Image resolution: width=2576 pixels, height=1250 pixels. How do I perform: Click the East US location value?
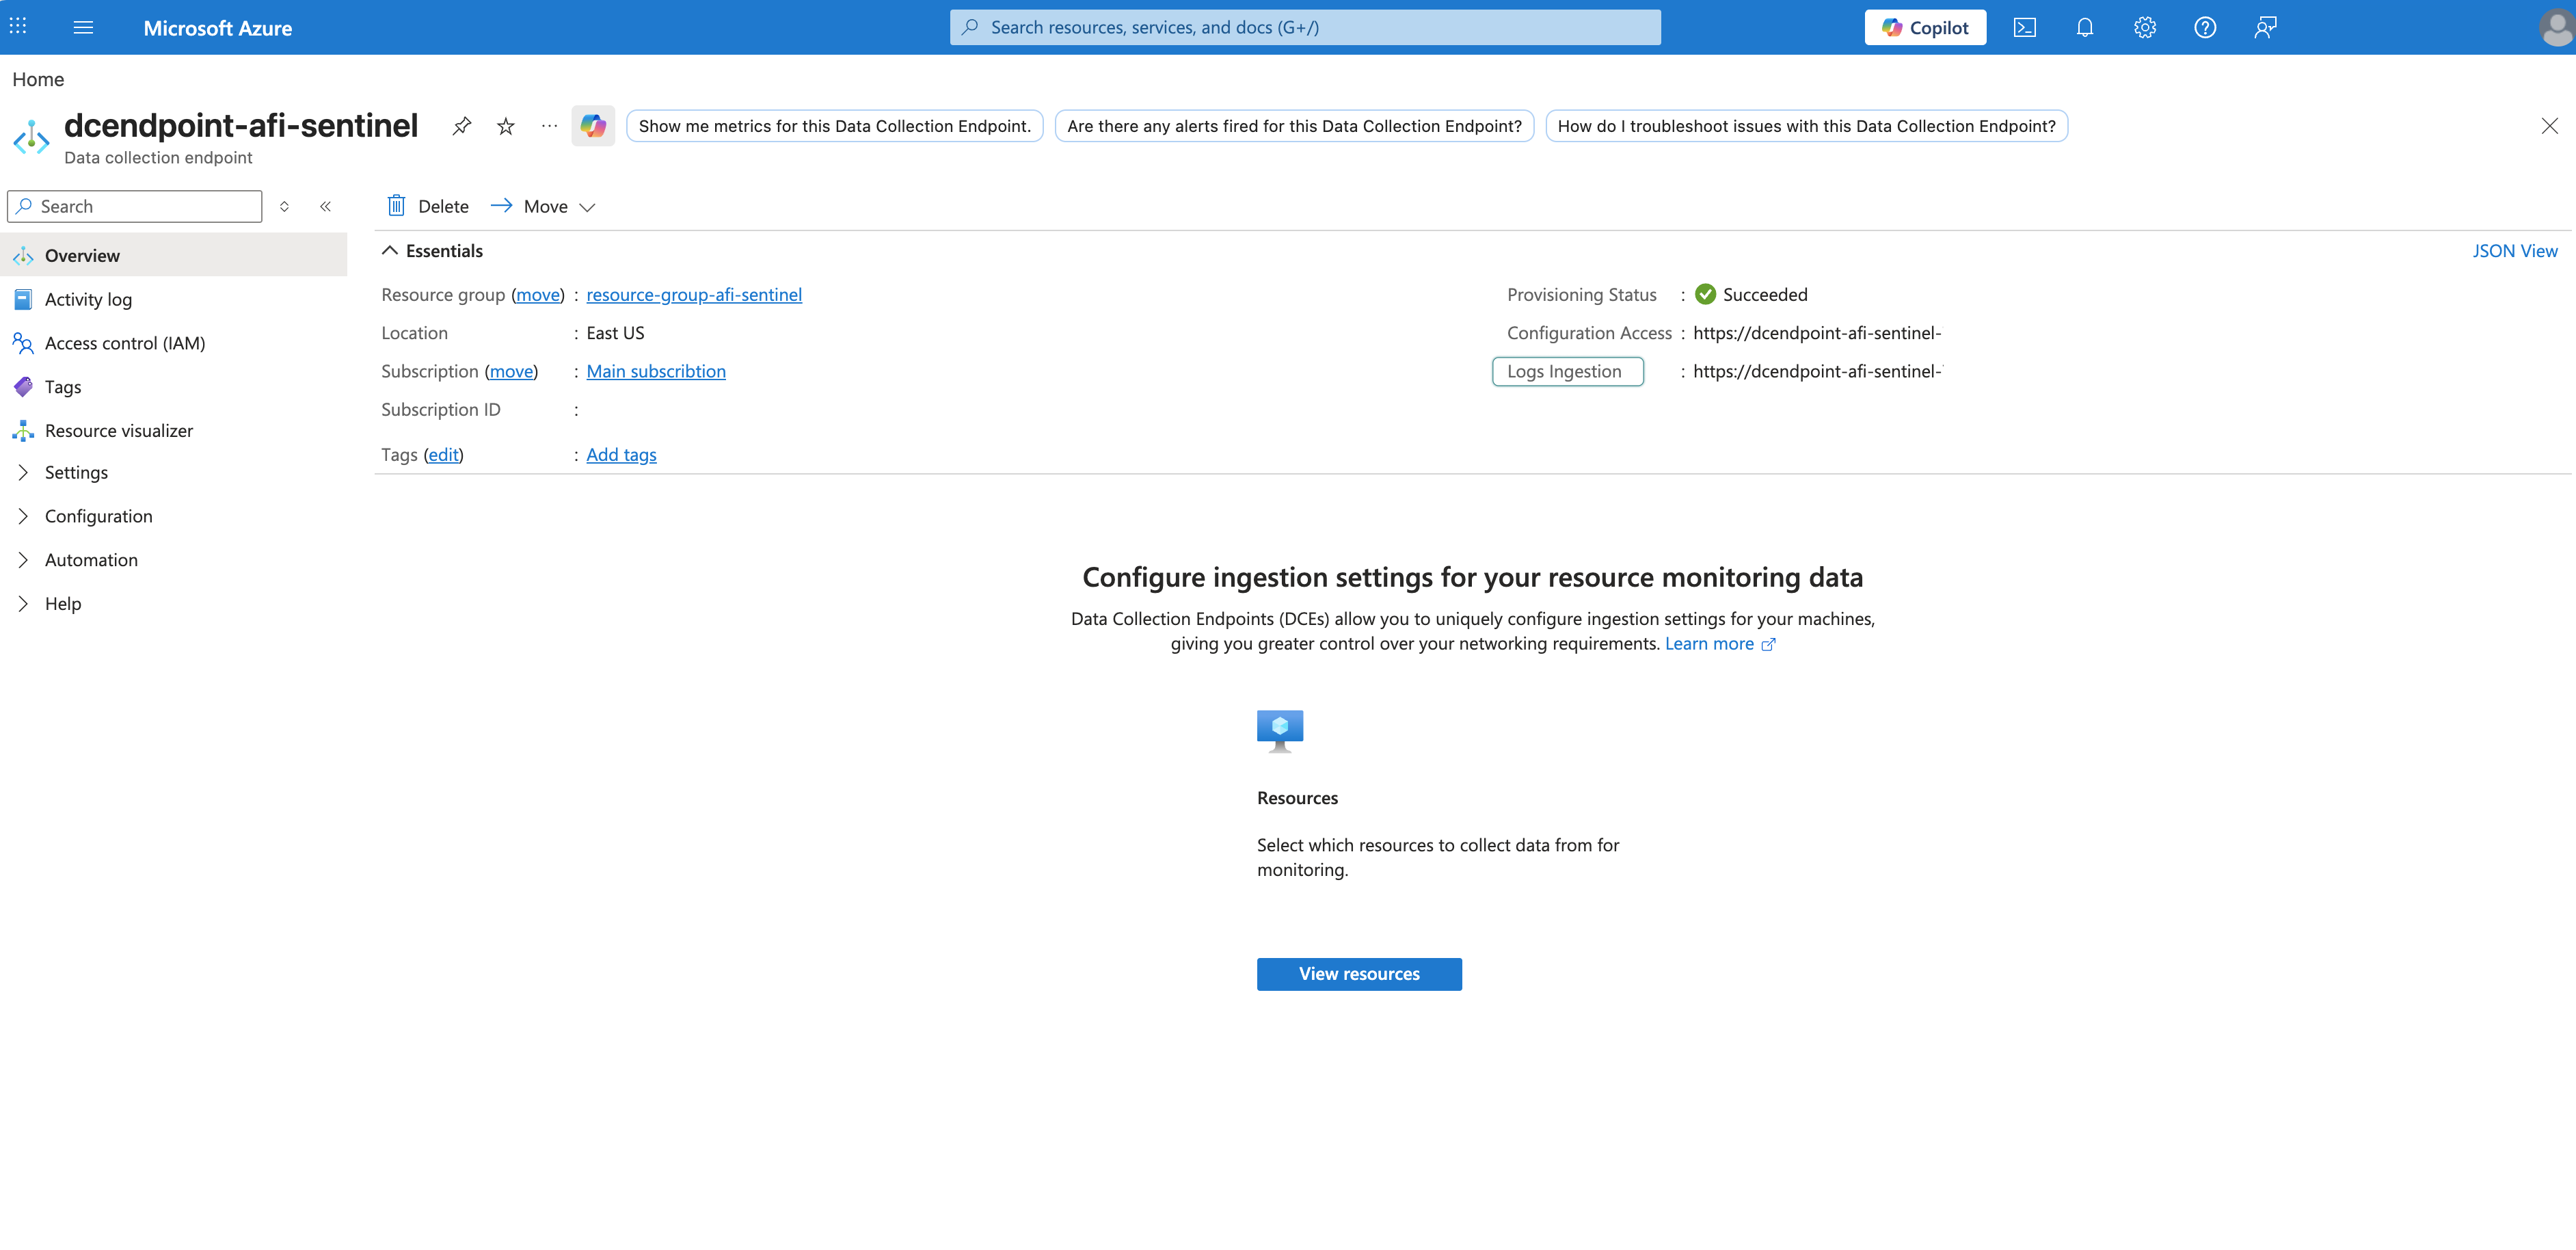(x=615, y=333)
